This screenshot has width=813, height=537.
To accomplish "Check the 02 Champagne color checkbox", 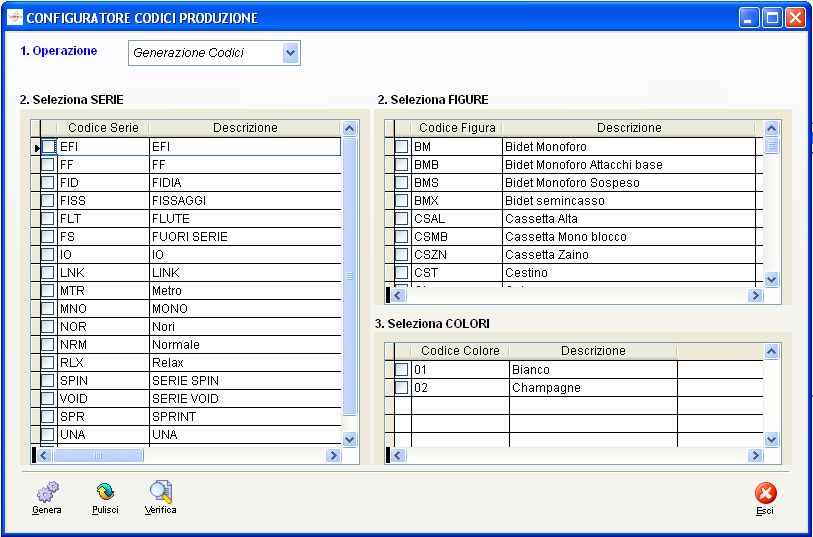I will point(402,388).
